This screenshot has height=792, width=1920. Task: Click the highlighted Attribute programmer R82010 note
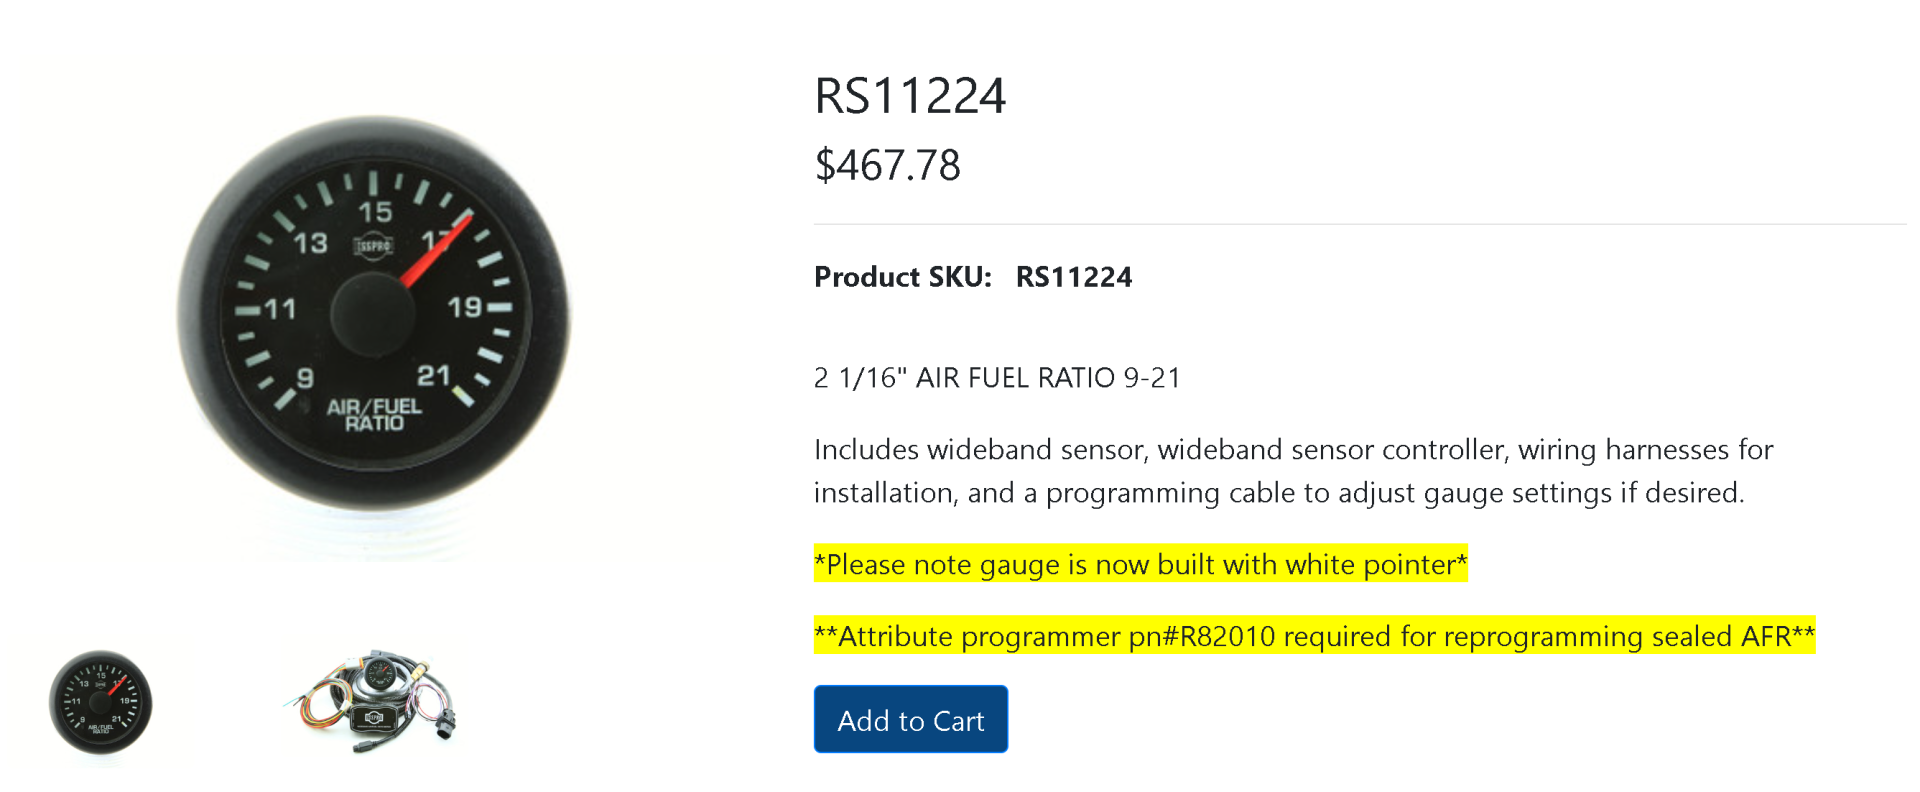pos(1314,636)
